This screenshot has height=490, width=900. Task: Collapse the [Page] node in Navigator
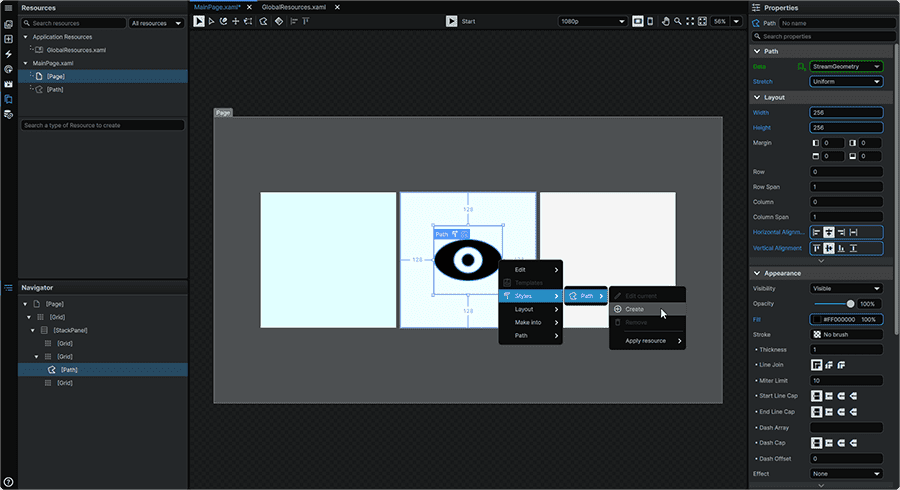point(25,304)
